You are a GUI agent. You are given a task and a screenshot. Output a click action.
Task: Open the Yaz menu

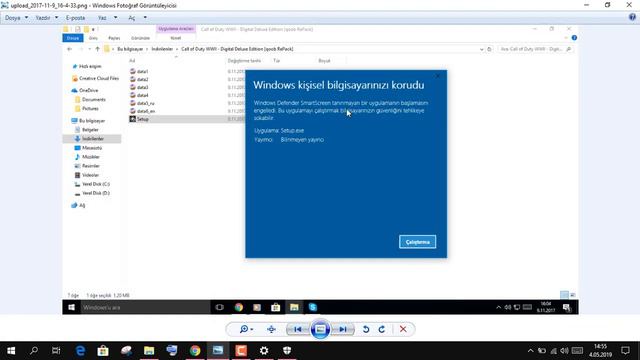coord(102,18)
